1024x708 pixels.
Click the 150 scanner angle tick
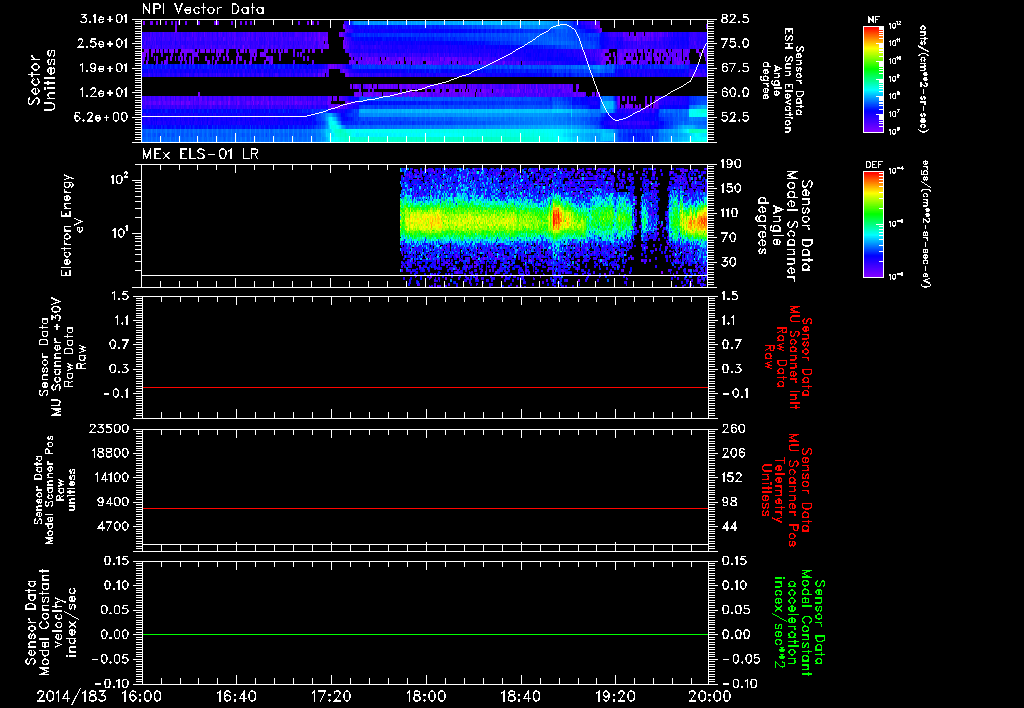tap(731, 189)
